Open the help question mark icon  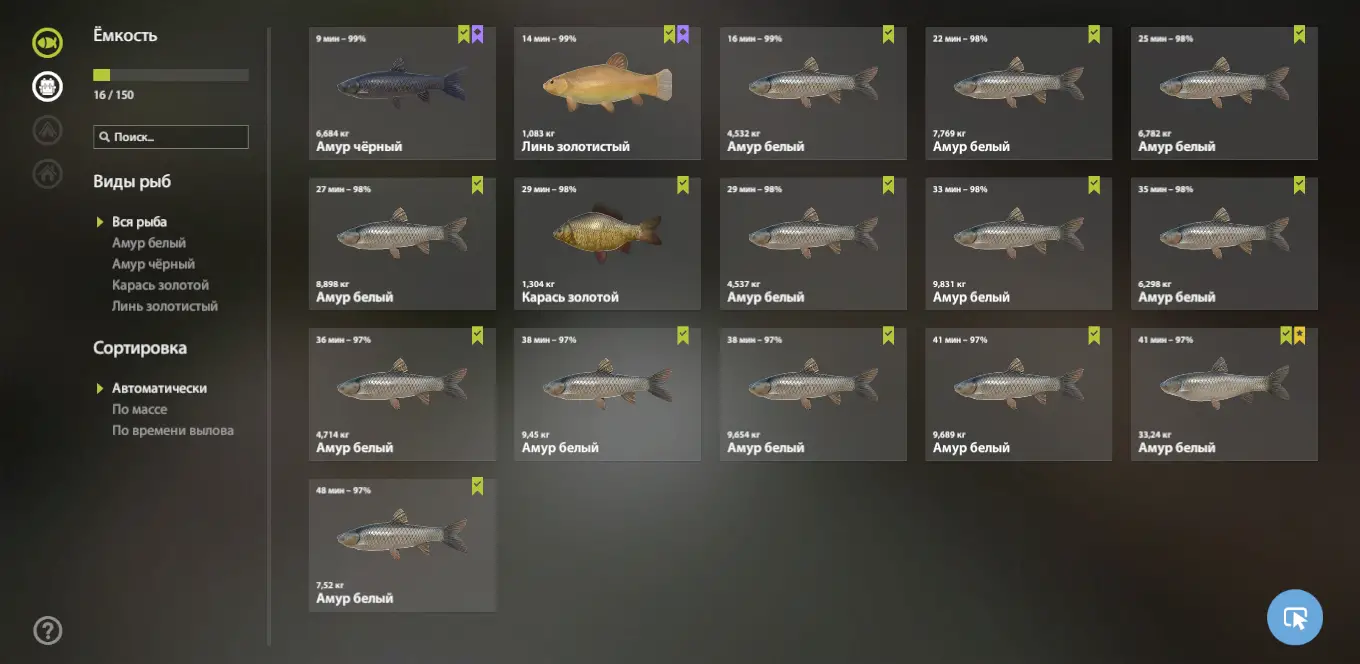click(48, 630)
